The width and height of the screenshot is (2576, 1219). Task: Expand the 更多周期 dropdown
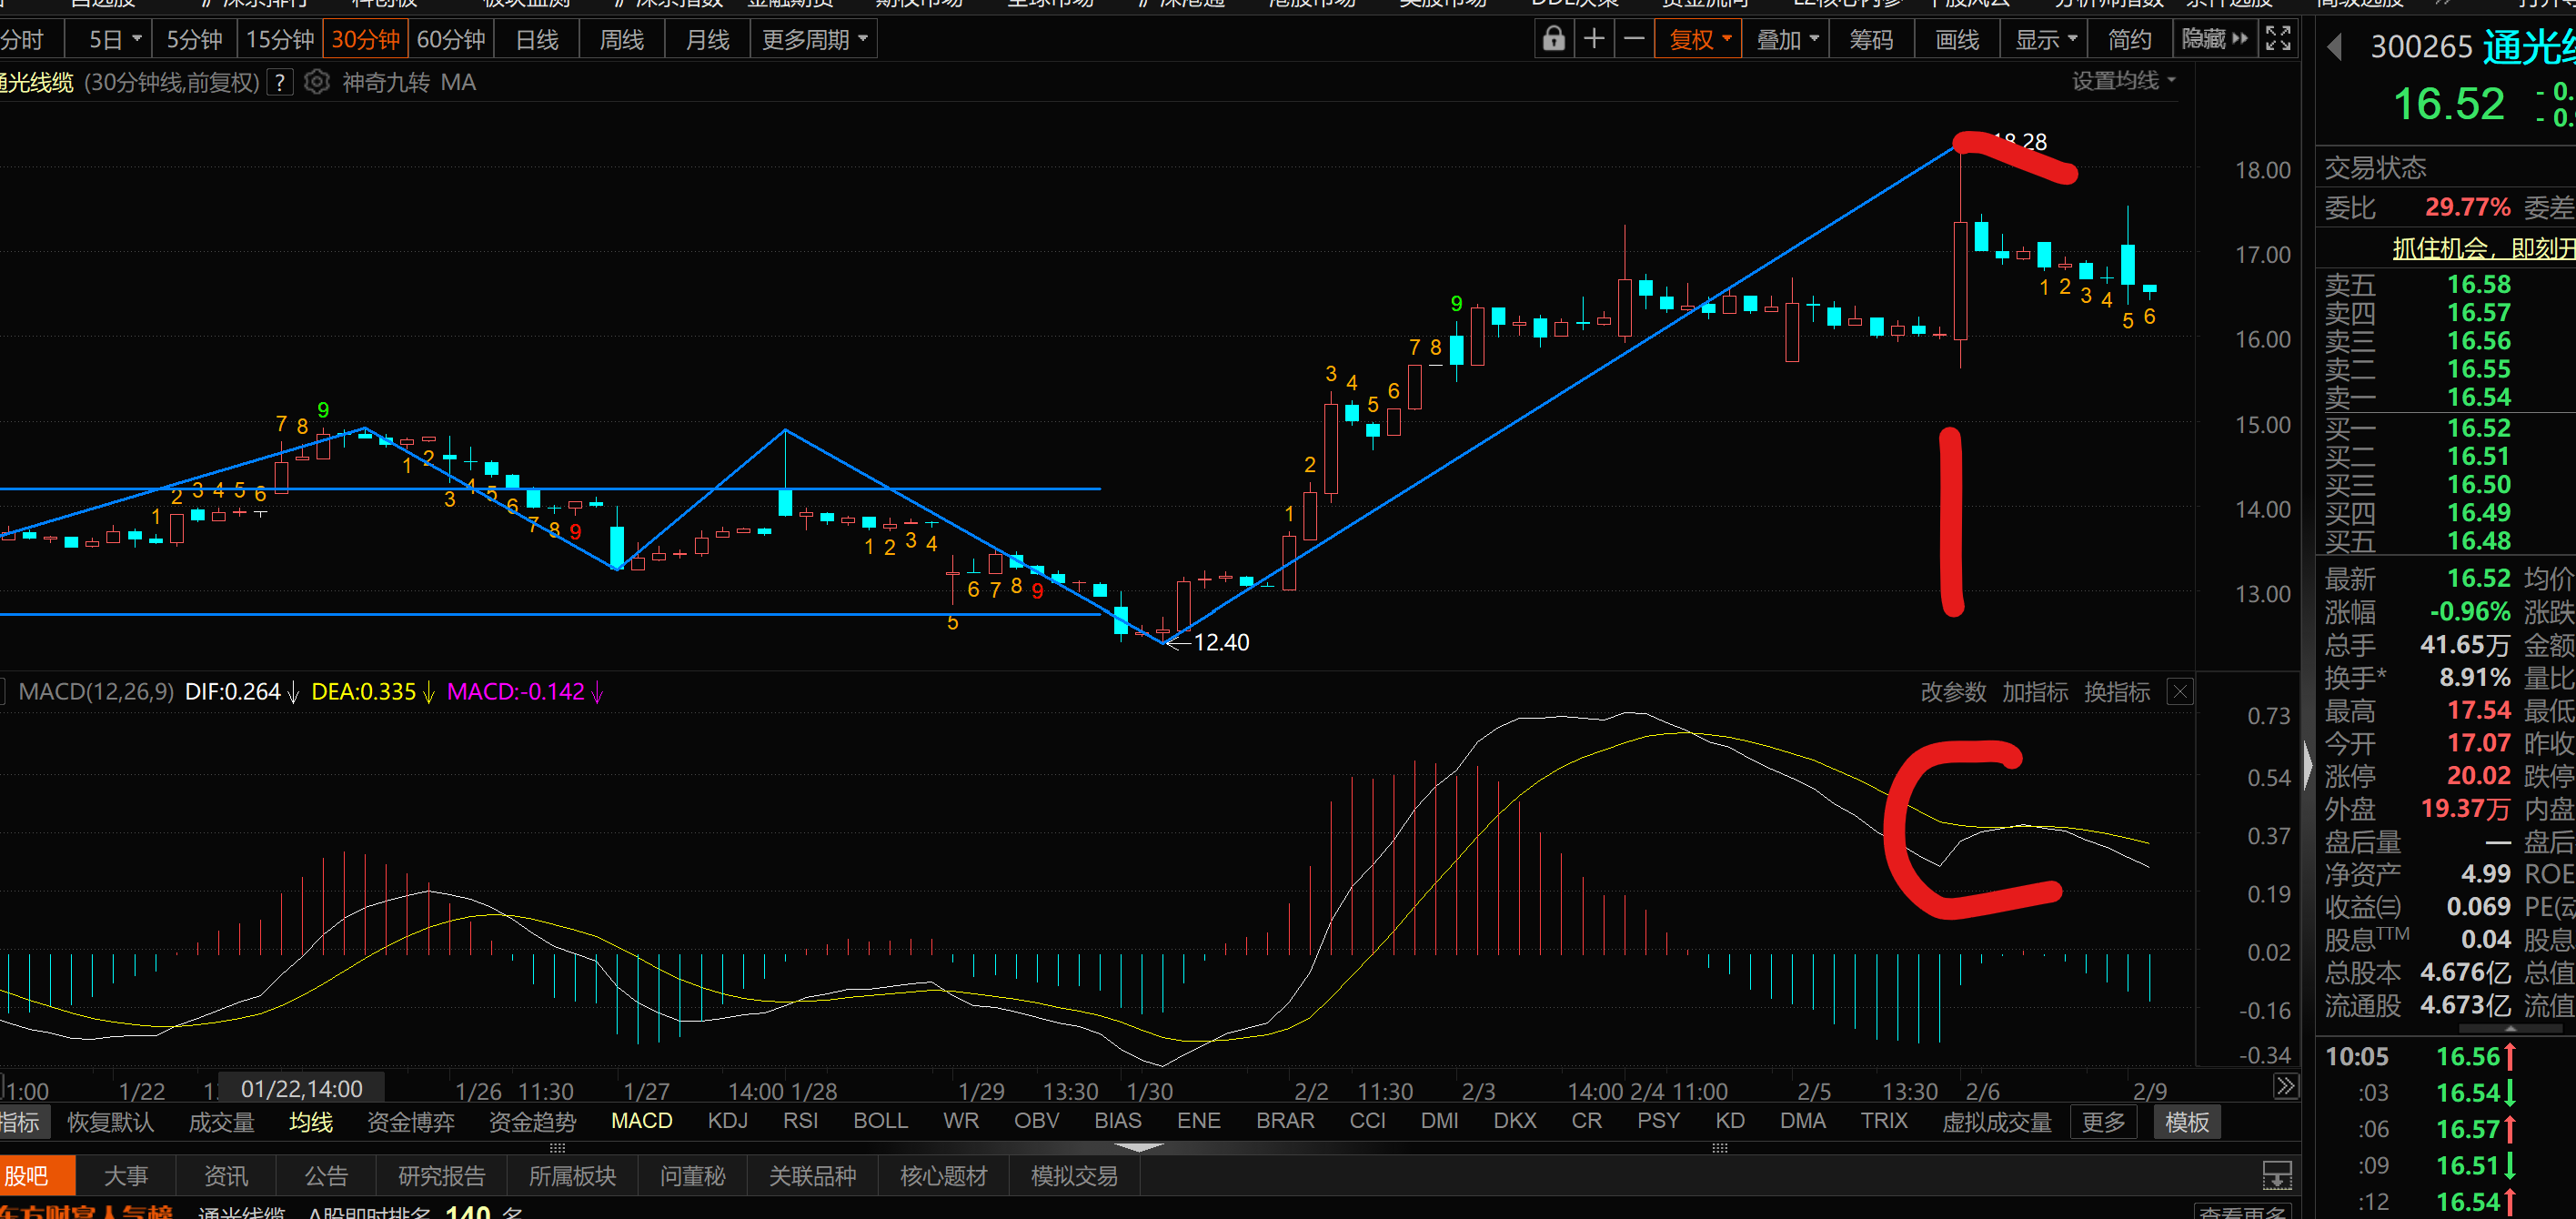[814, 39]
